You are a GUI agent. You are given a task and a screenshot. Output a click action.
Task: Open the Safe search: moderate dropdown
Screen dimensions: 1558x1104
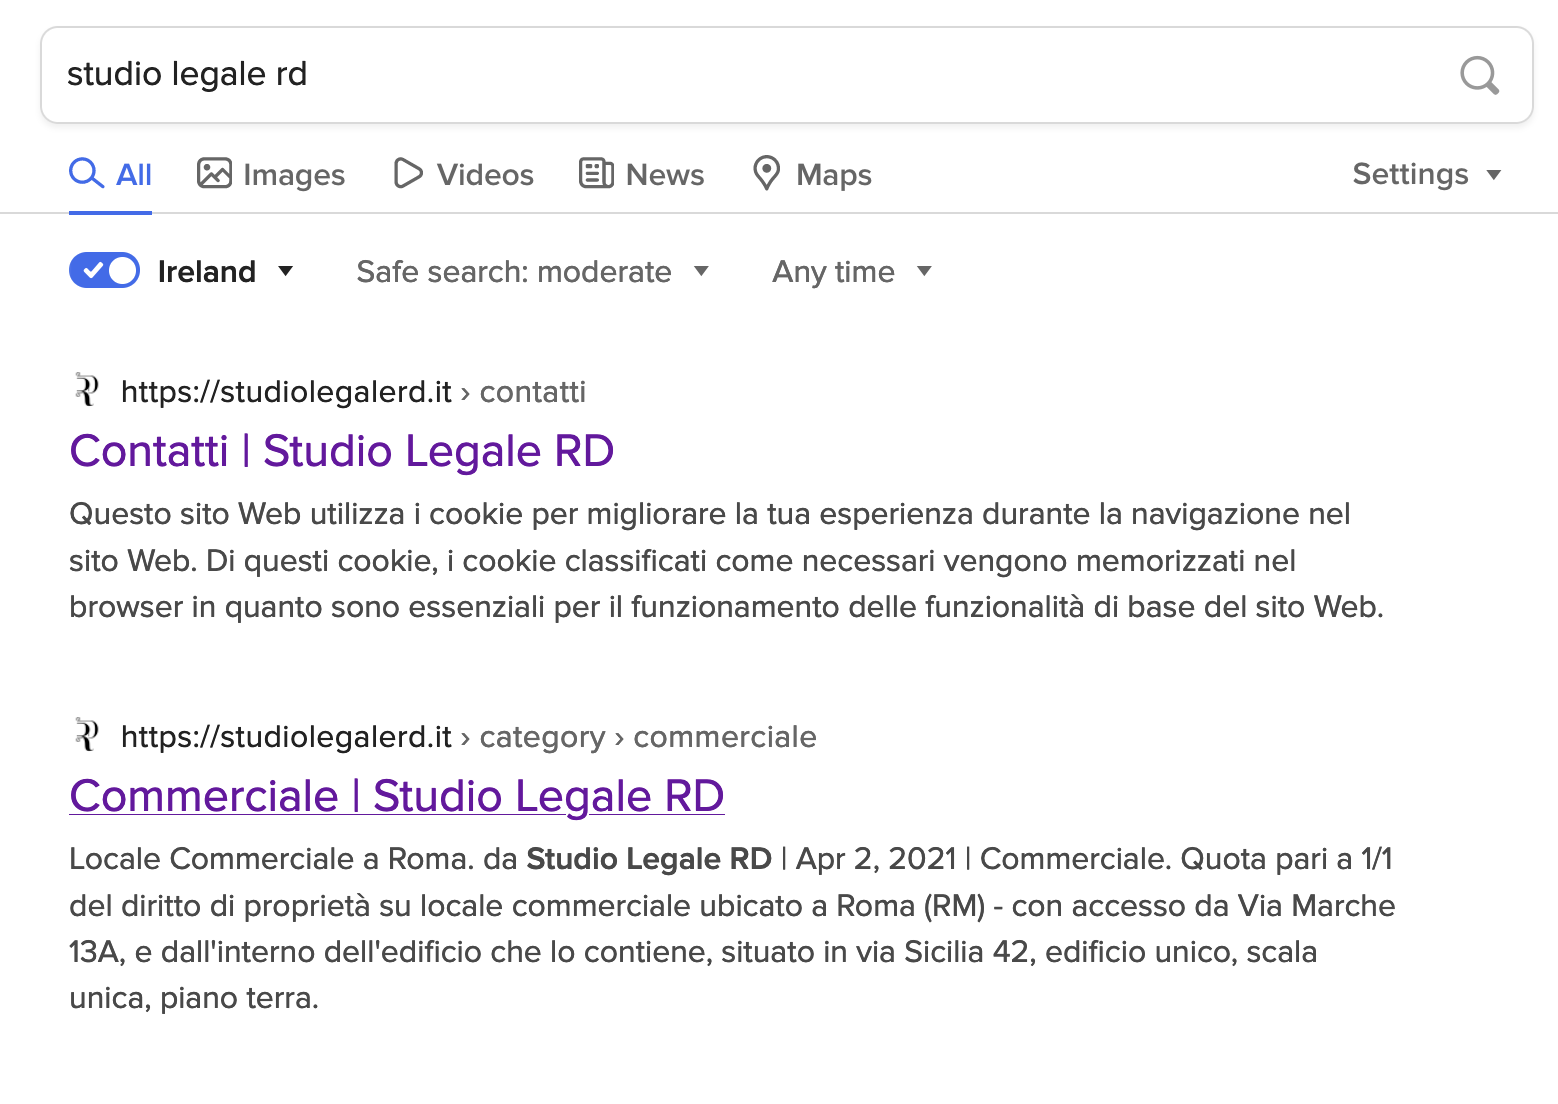(x=532, y=272)
